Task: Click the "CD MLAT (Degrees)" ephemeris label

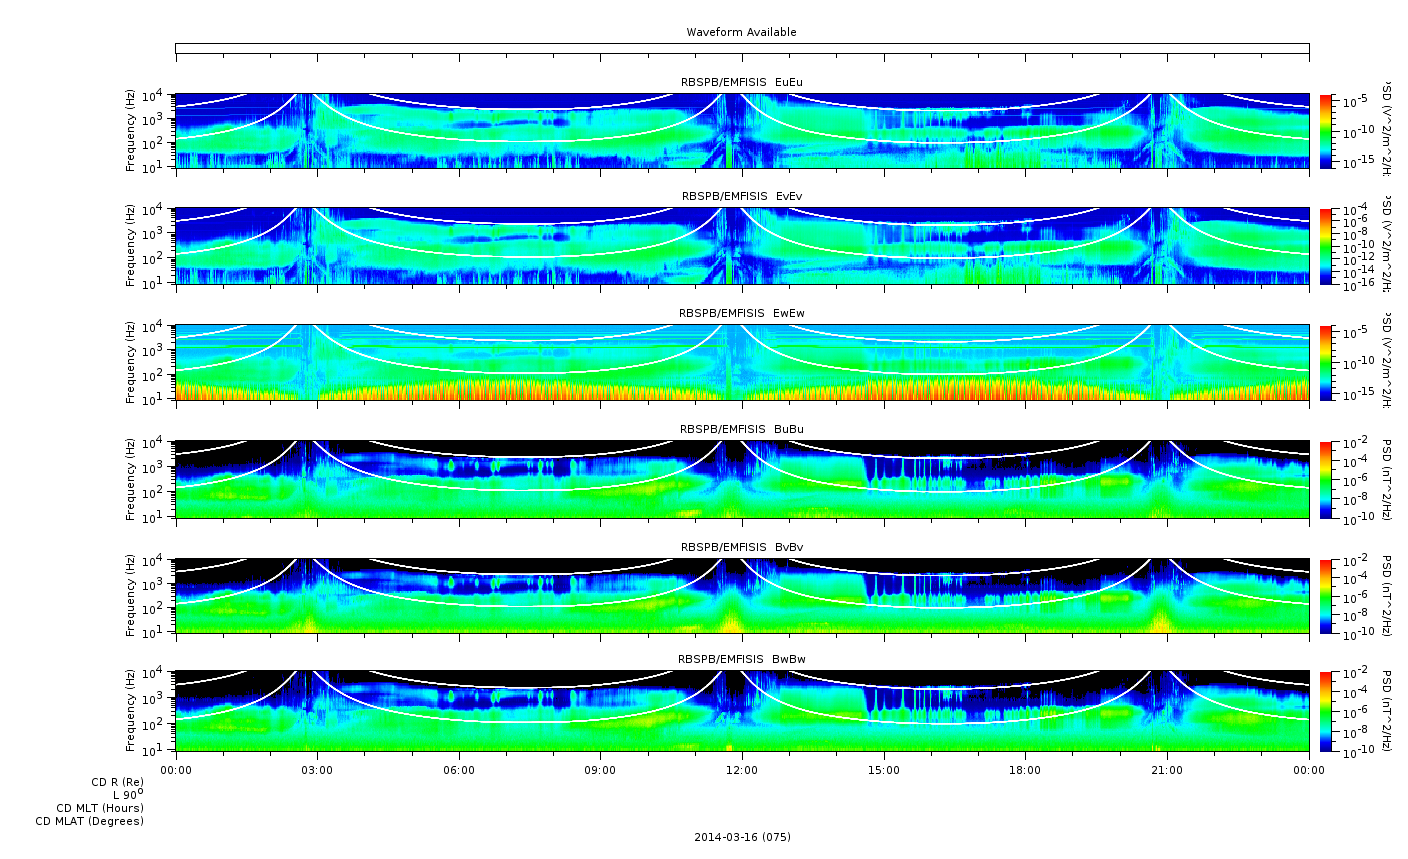Action: (90, 821)
